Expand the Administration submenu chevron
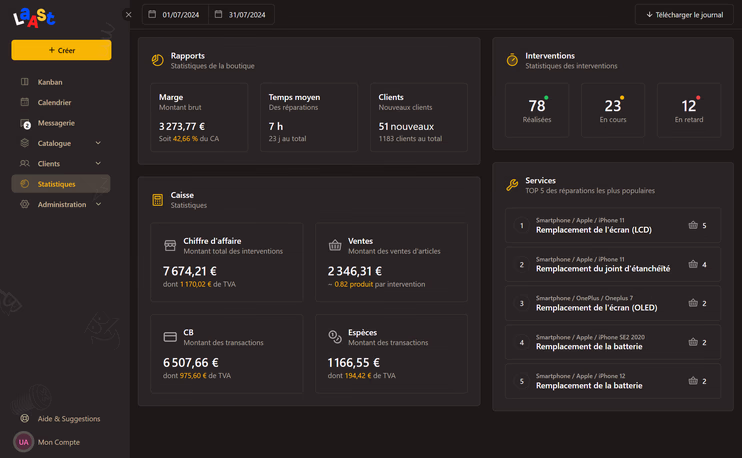The image size is (742, 458). (98, 204)
